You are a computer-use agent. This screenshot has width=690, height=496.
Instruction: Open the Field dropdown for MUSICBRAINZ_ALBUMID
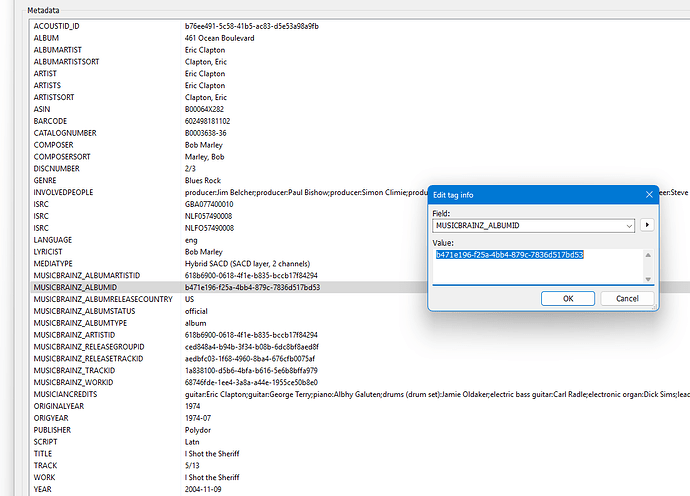coord(628,226)
